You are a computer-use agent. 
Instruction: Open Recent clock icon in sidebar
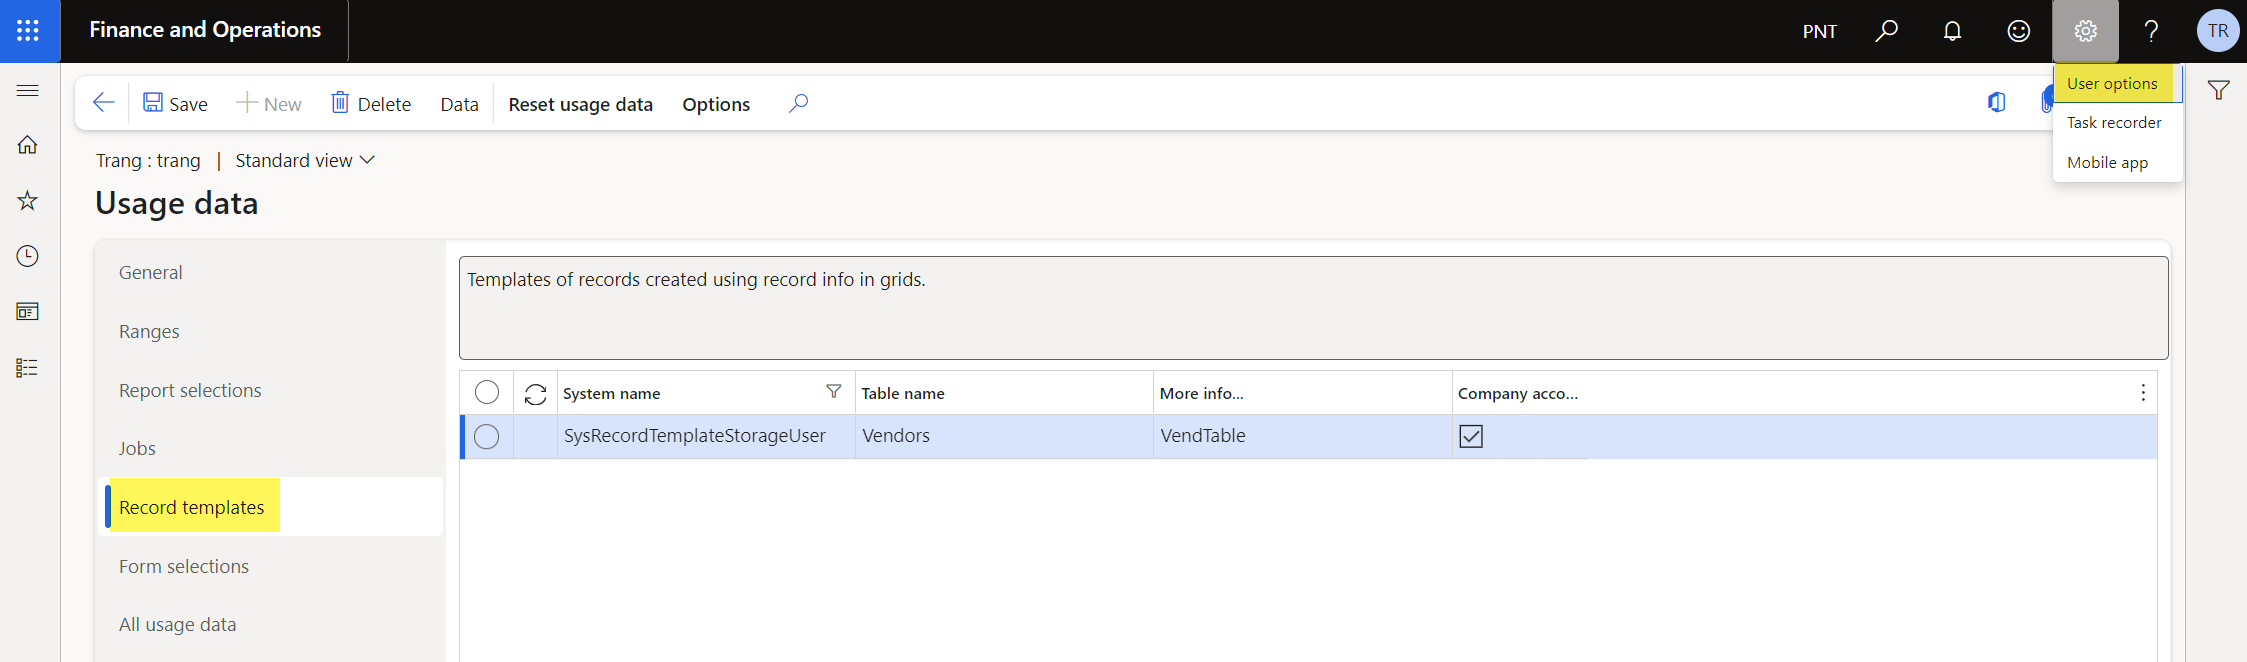(x=28, y=256)
